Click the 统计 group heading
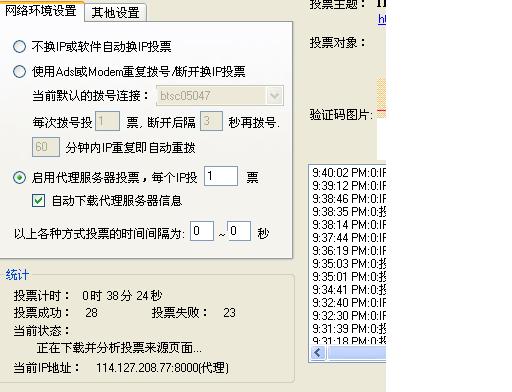Screen dimensions: 512x392 pos(17,275)
